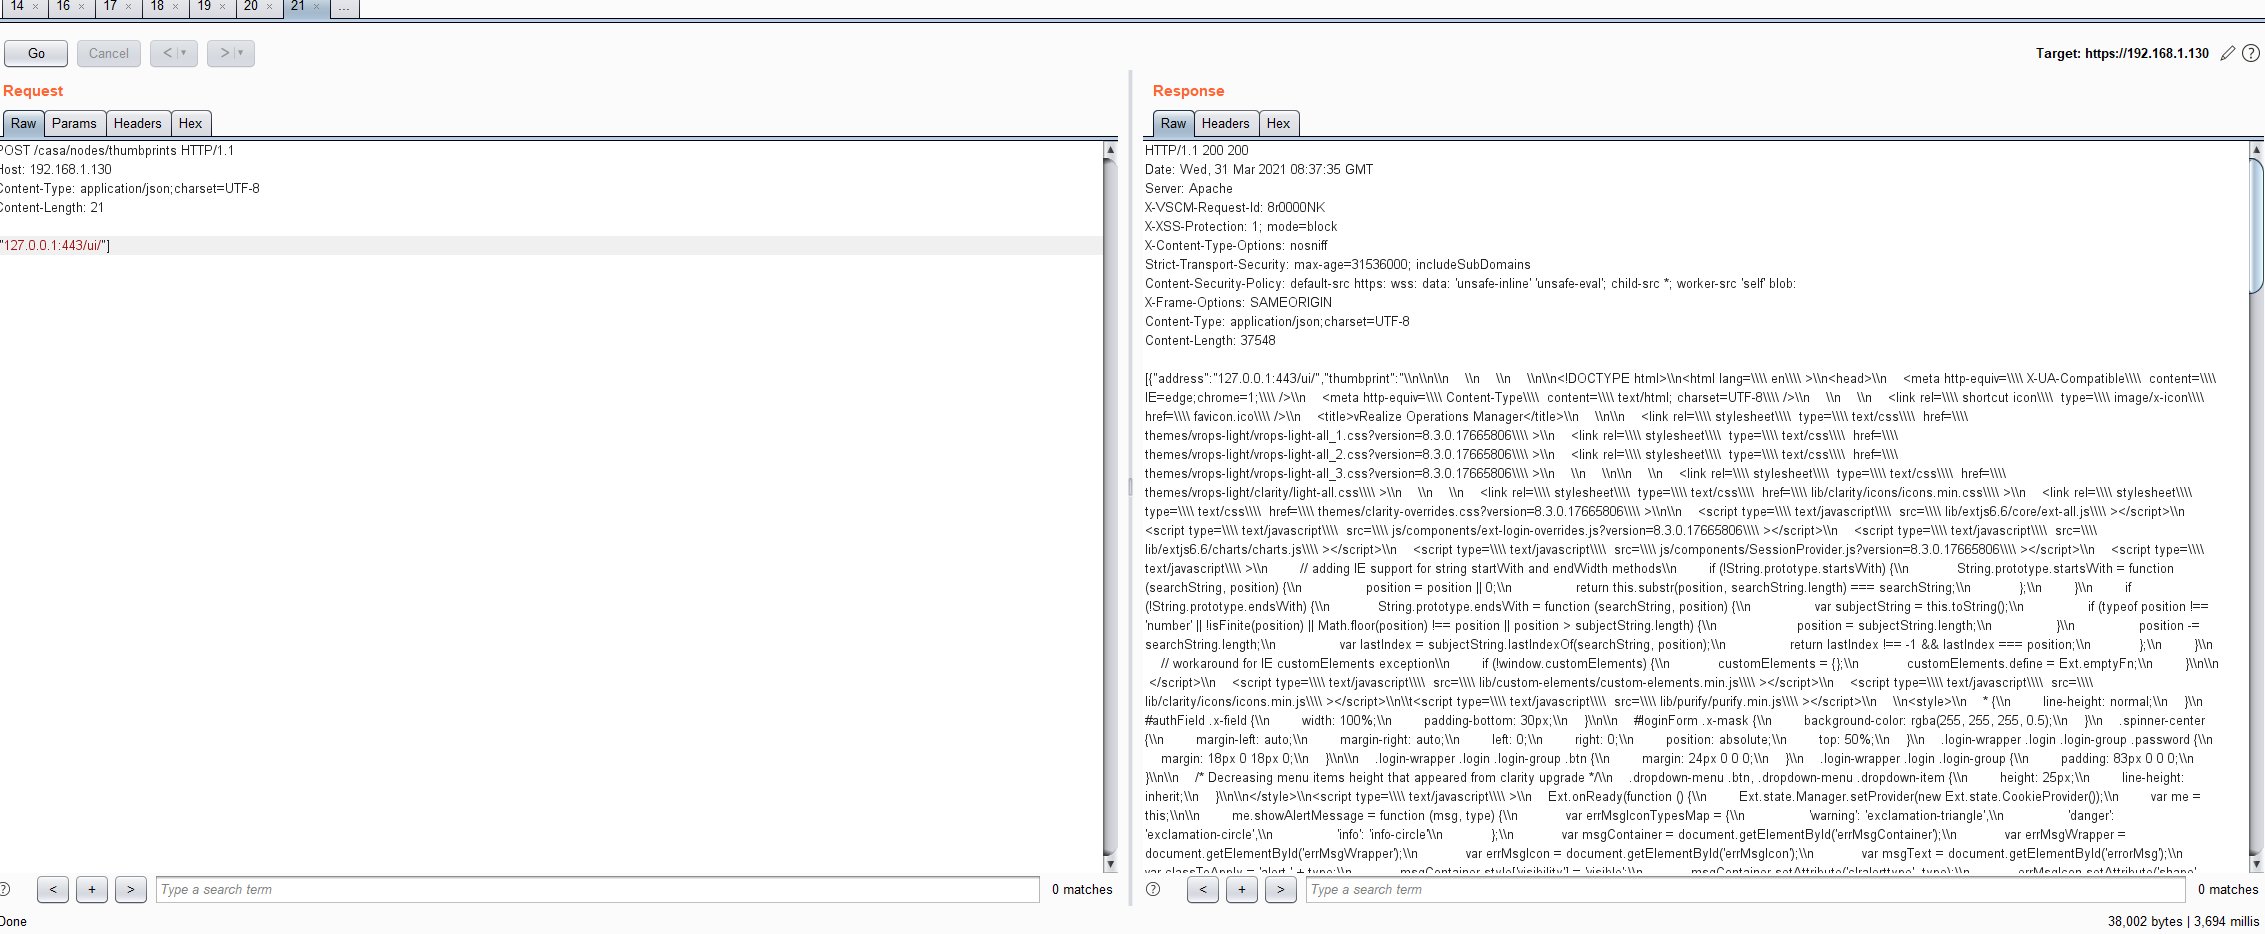Jump to previous match in response search

(1203, 889)
